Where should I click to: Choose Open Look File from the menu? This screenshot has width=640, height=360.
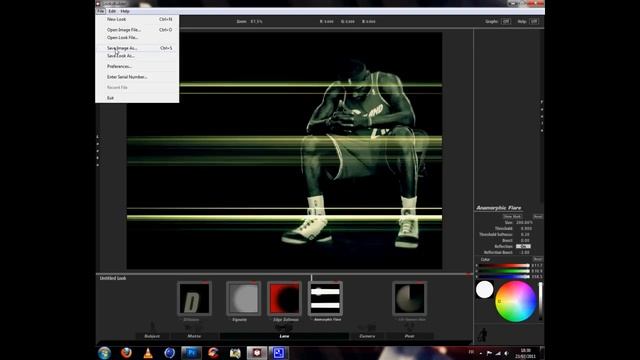tap(137, 38)
